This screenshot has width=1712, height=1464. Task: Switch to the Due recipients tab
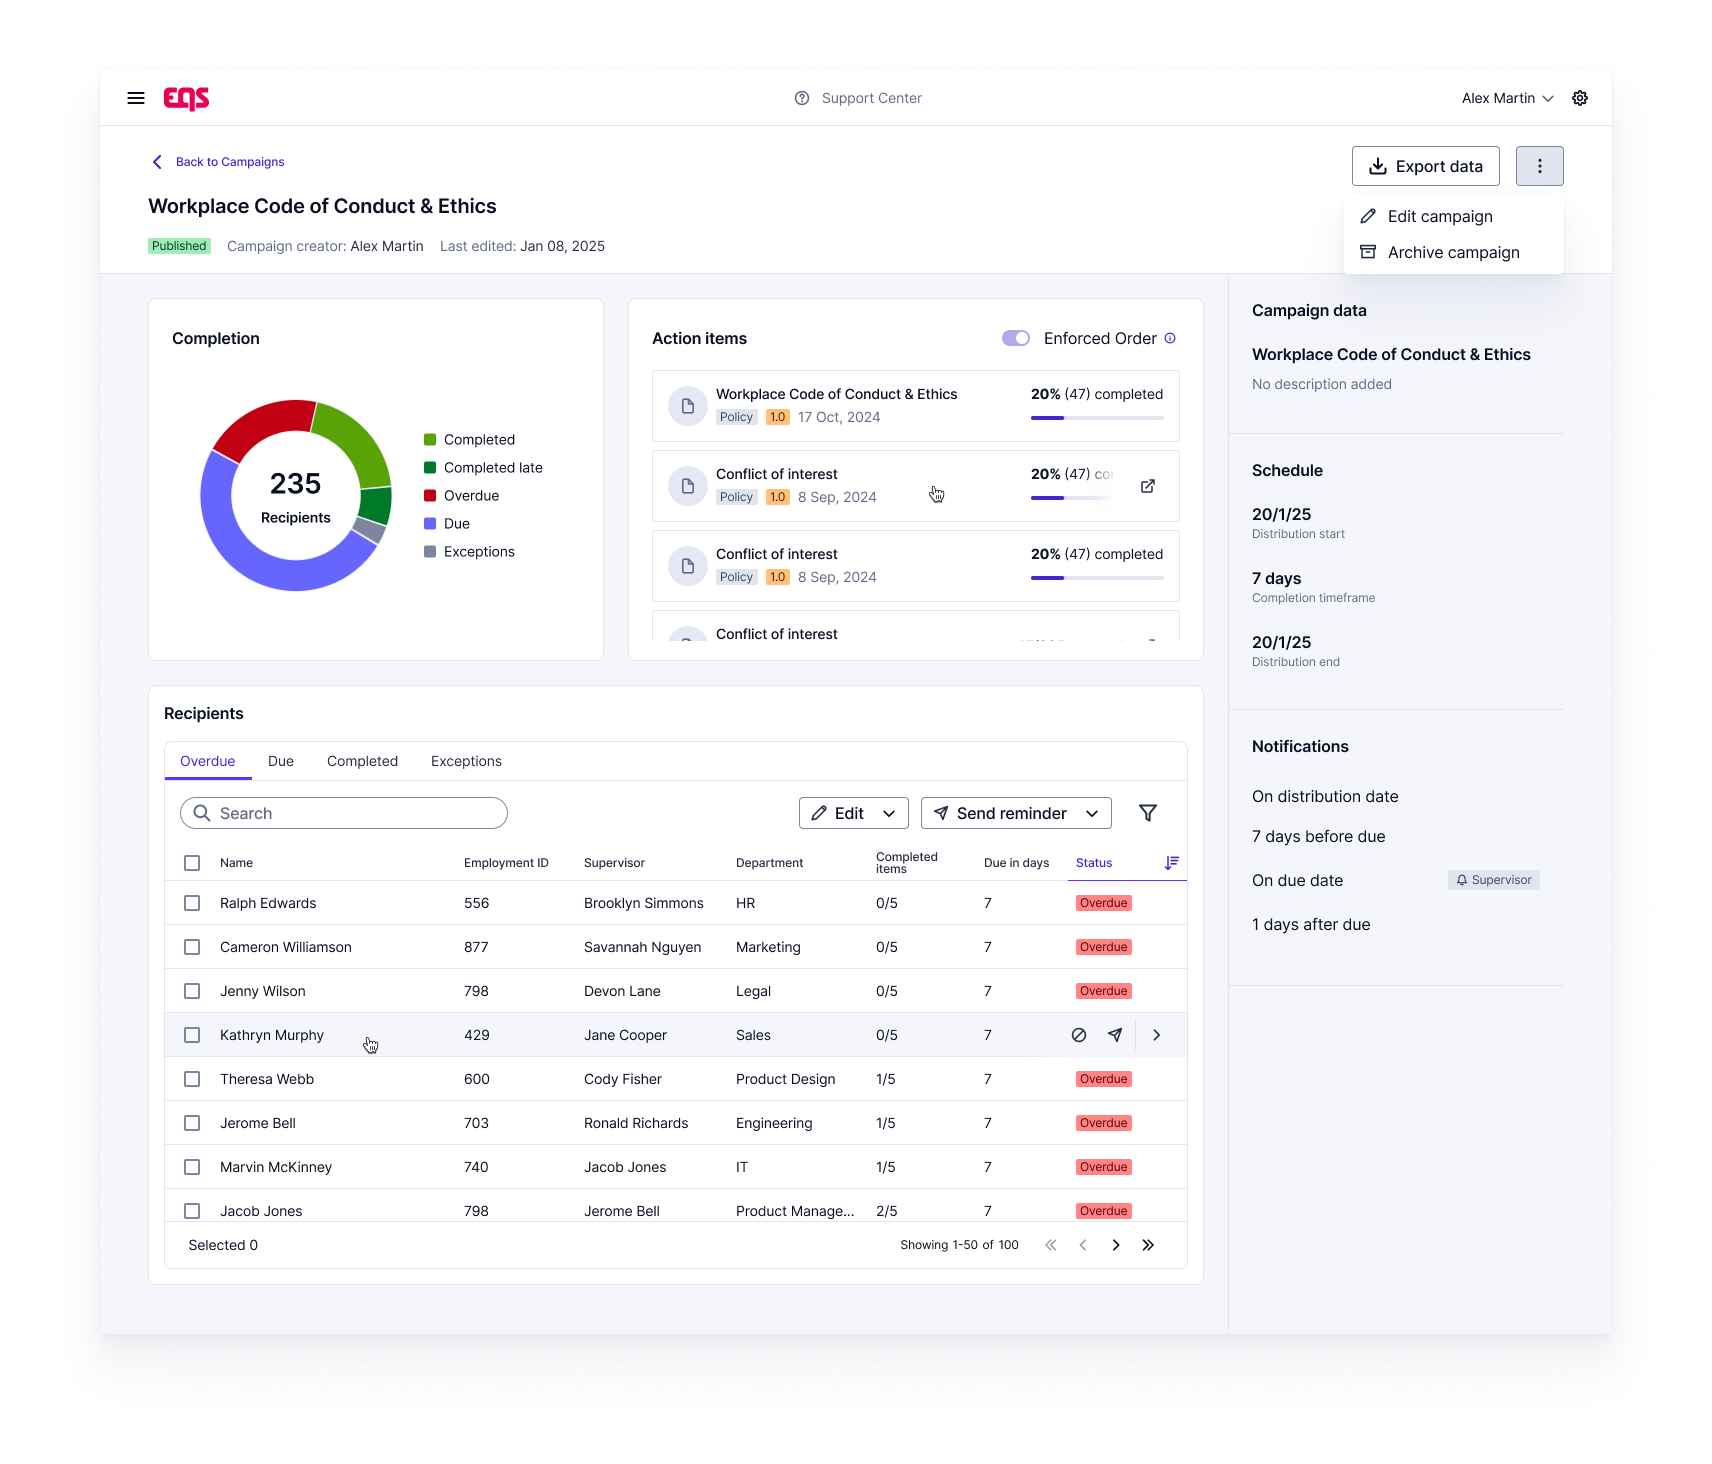(x=281, y=761)
